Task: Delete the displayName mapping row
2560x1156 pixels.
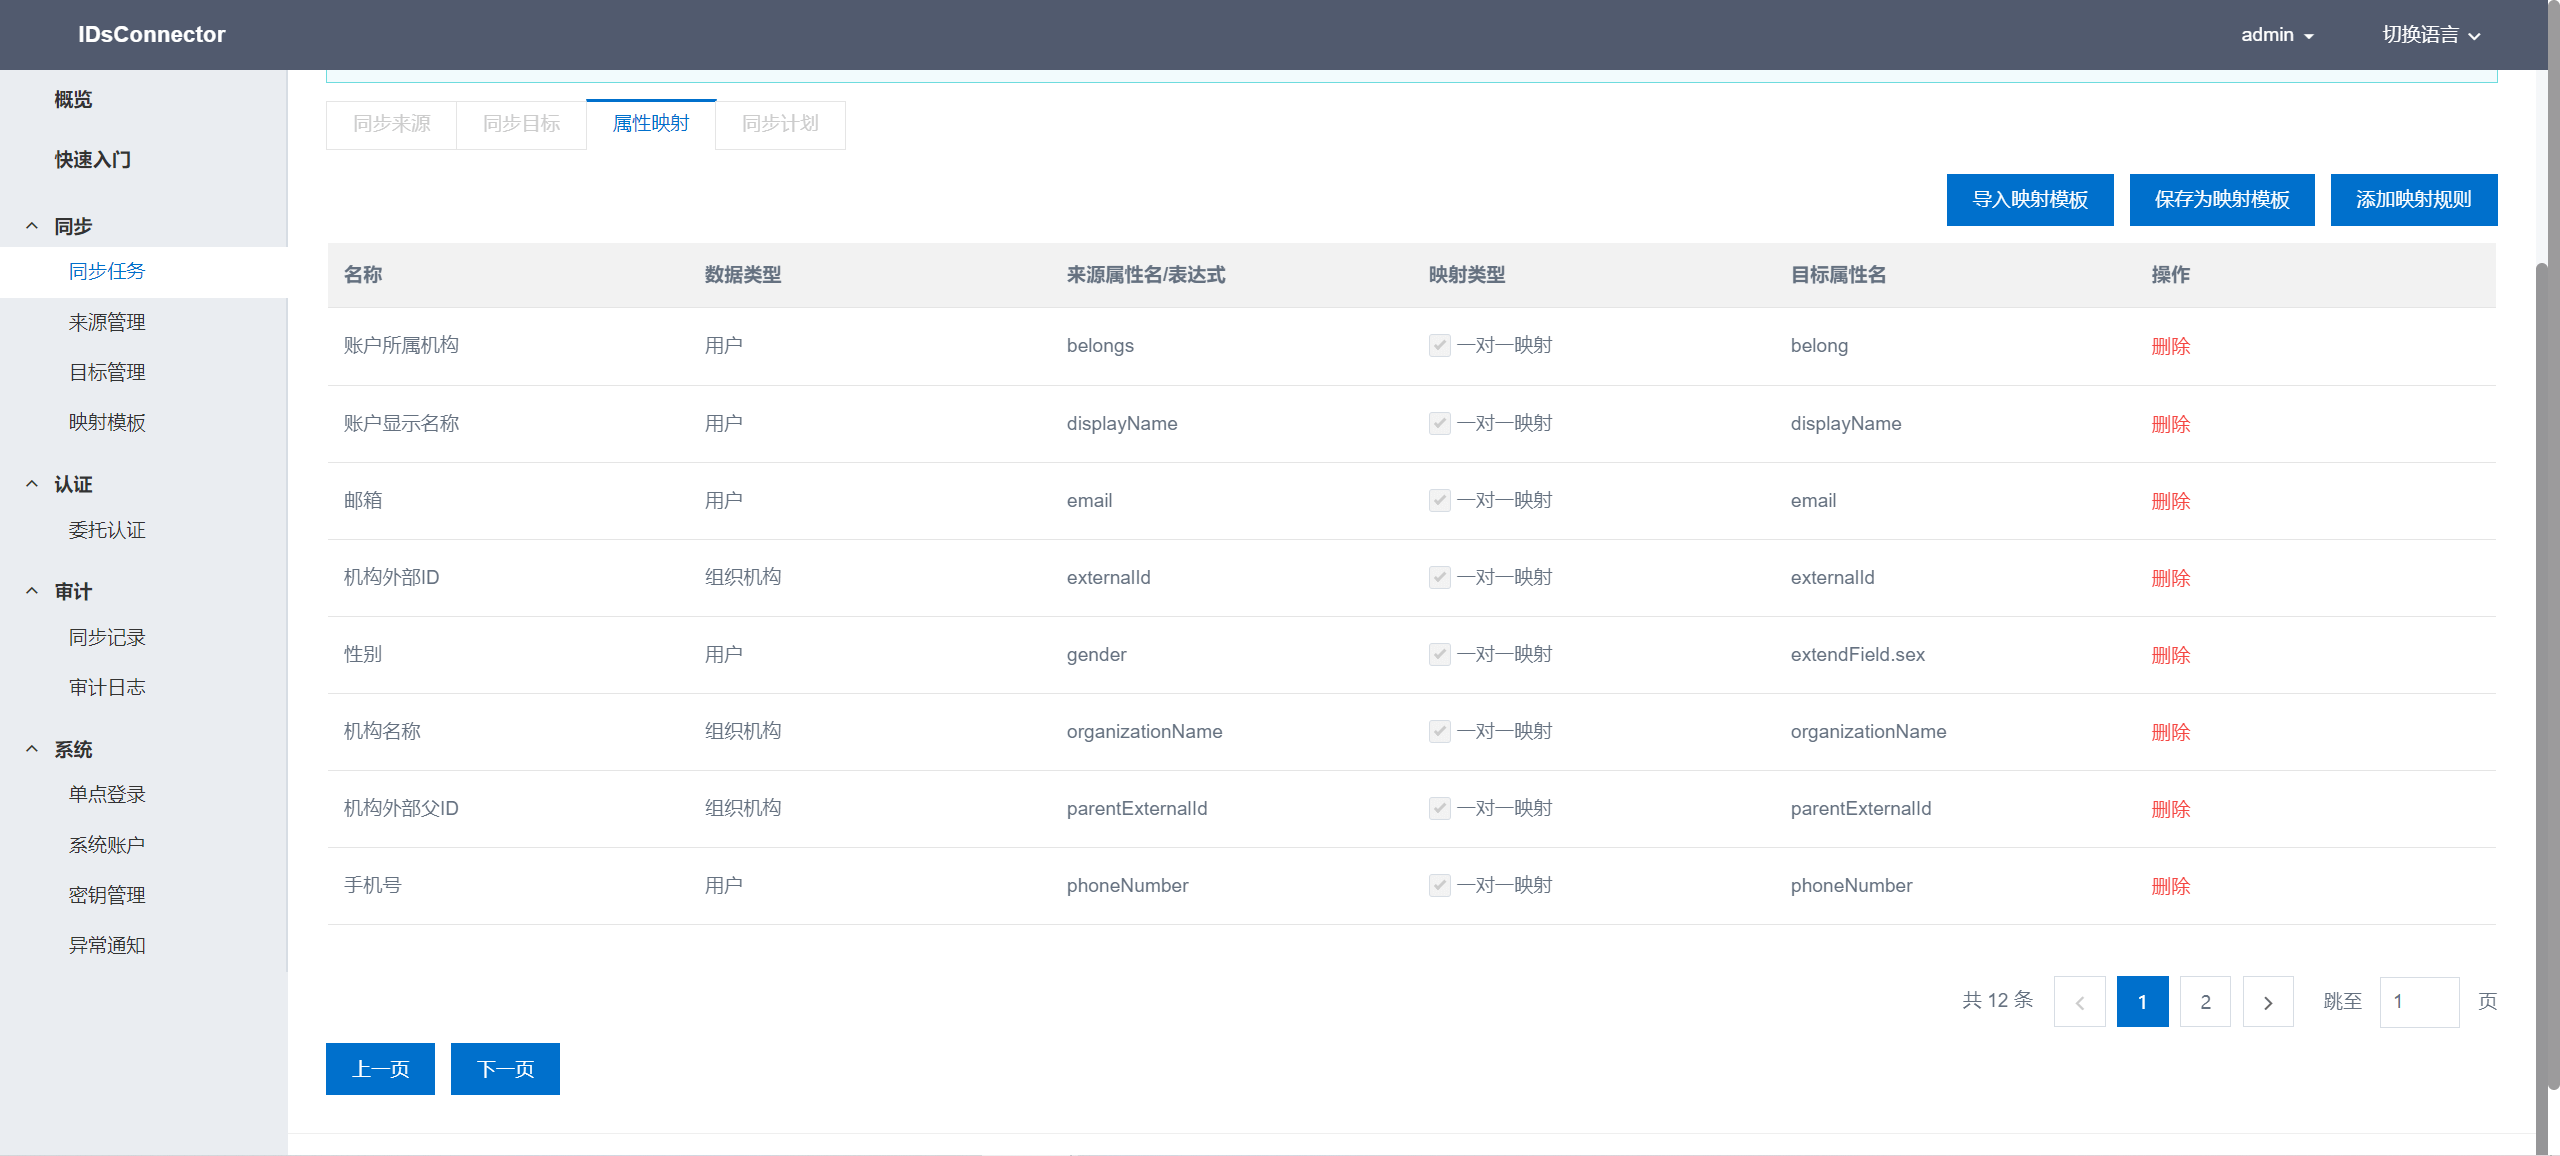Action: pos(2170,424)
